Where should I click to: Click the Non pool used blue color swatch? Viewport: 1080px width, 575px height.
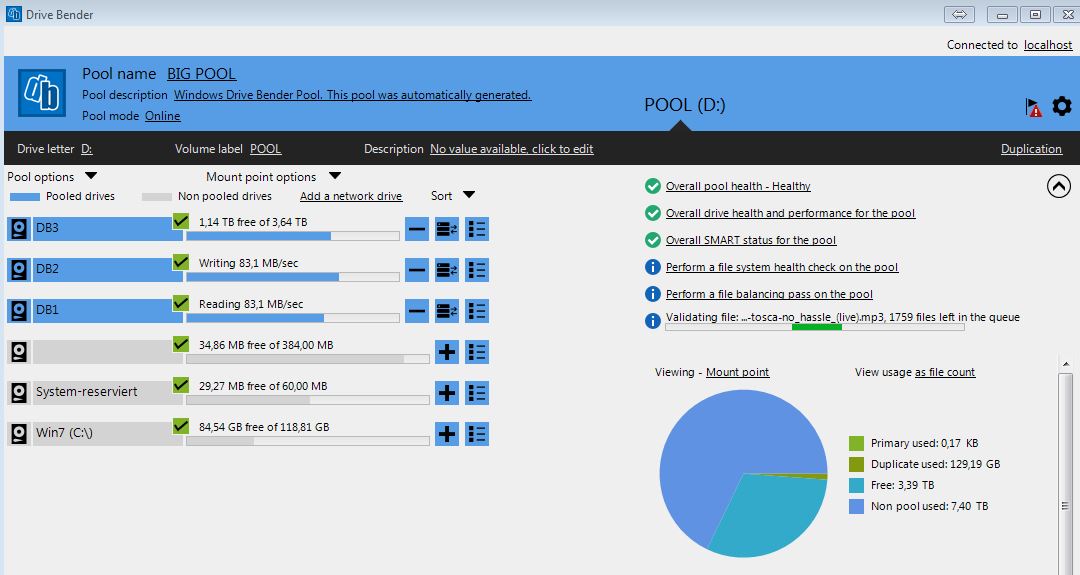coord(856,506)
